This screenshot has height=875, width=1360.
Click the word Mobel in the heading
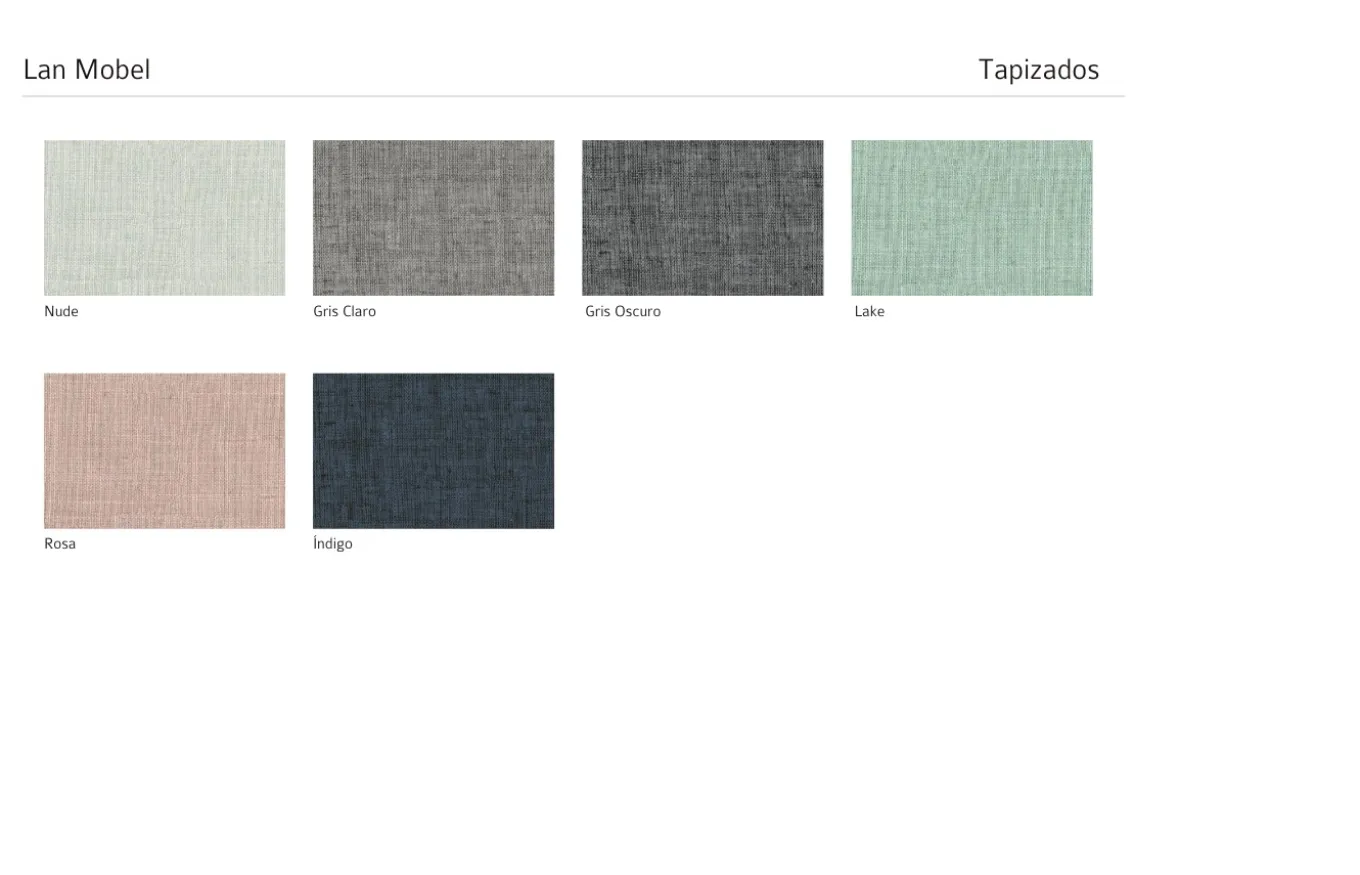point(112,70)
